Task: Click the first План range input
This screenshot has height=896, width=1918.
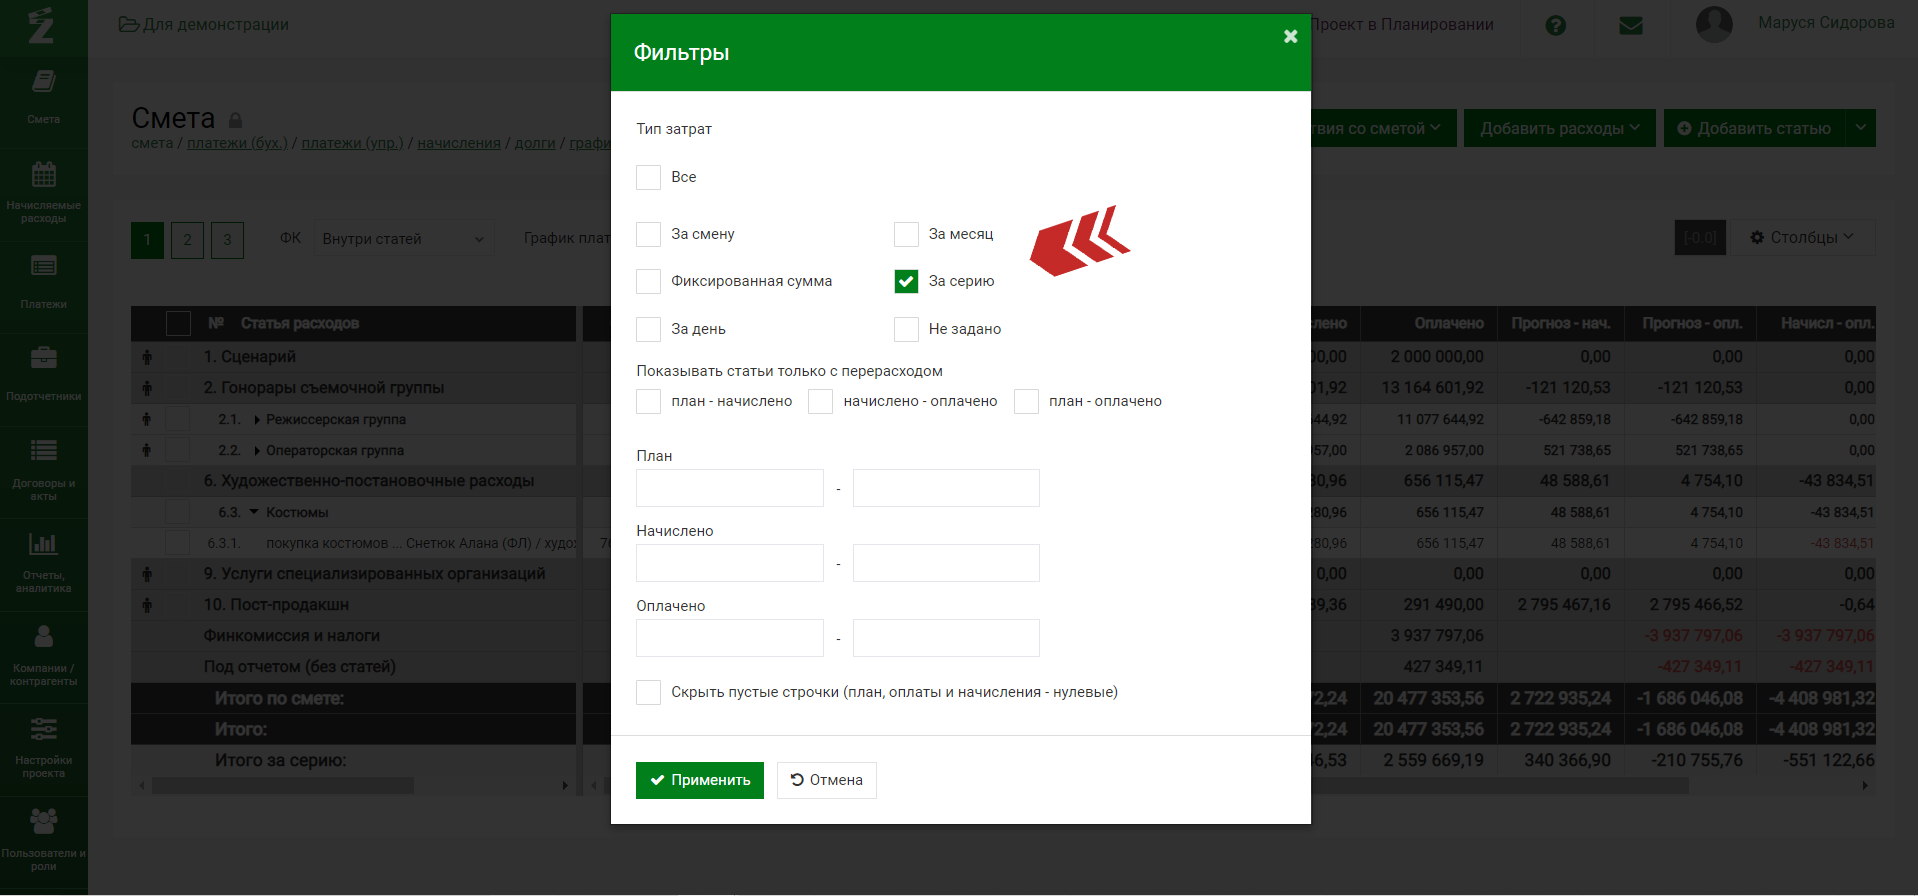Action: (x=730, y=489)
